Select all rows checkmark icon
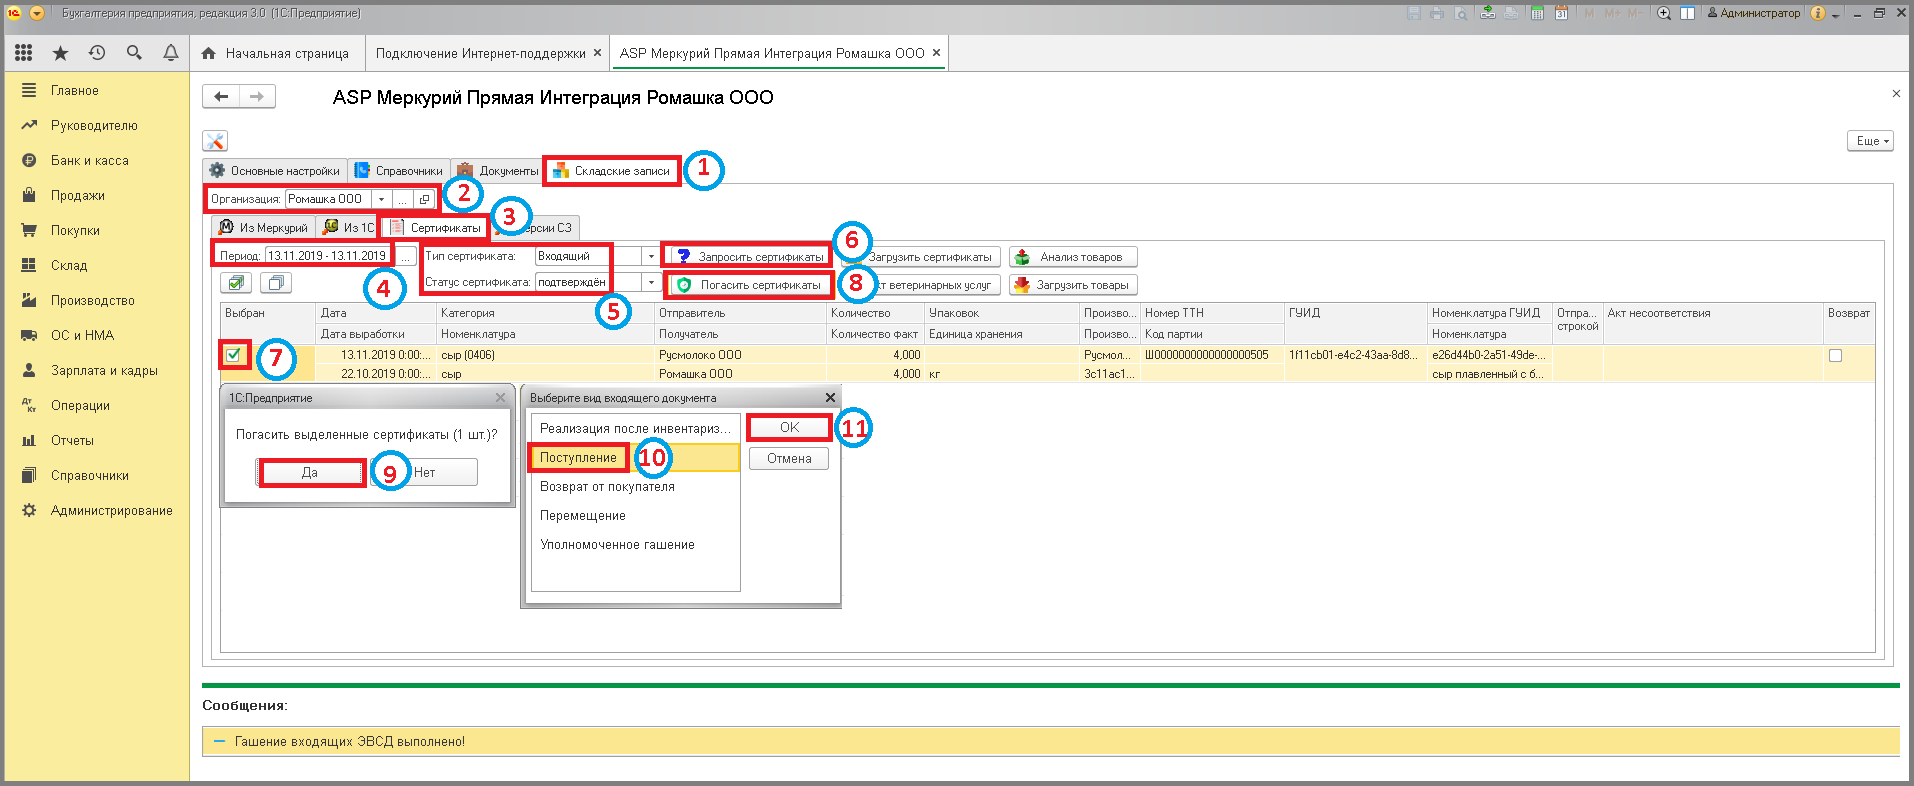The height and width of the screenshot is (786, 1914). click(236, 283)
